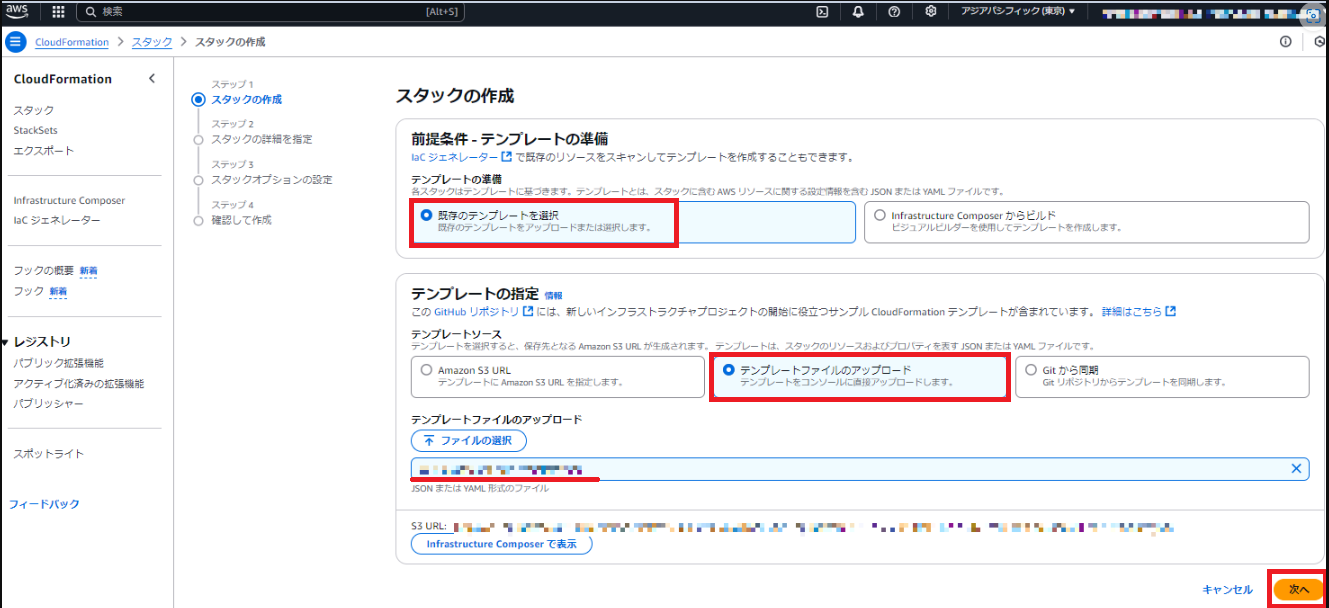Open アクティブ化済みの拡張機能 in the sidebar
Viewport: 1329px width, 608px height.
pyautogui.click(x=78, y=383)
